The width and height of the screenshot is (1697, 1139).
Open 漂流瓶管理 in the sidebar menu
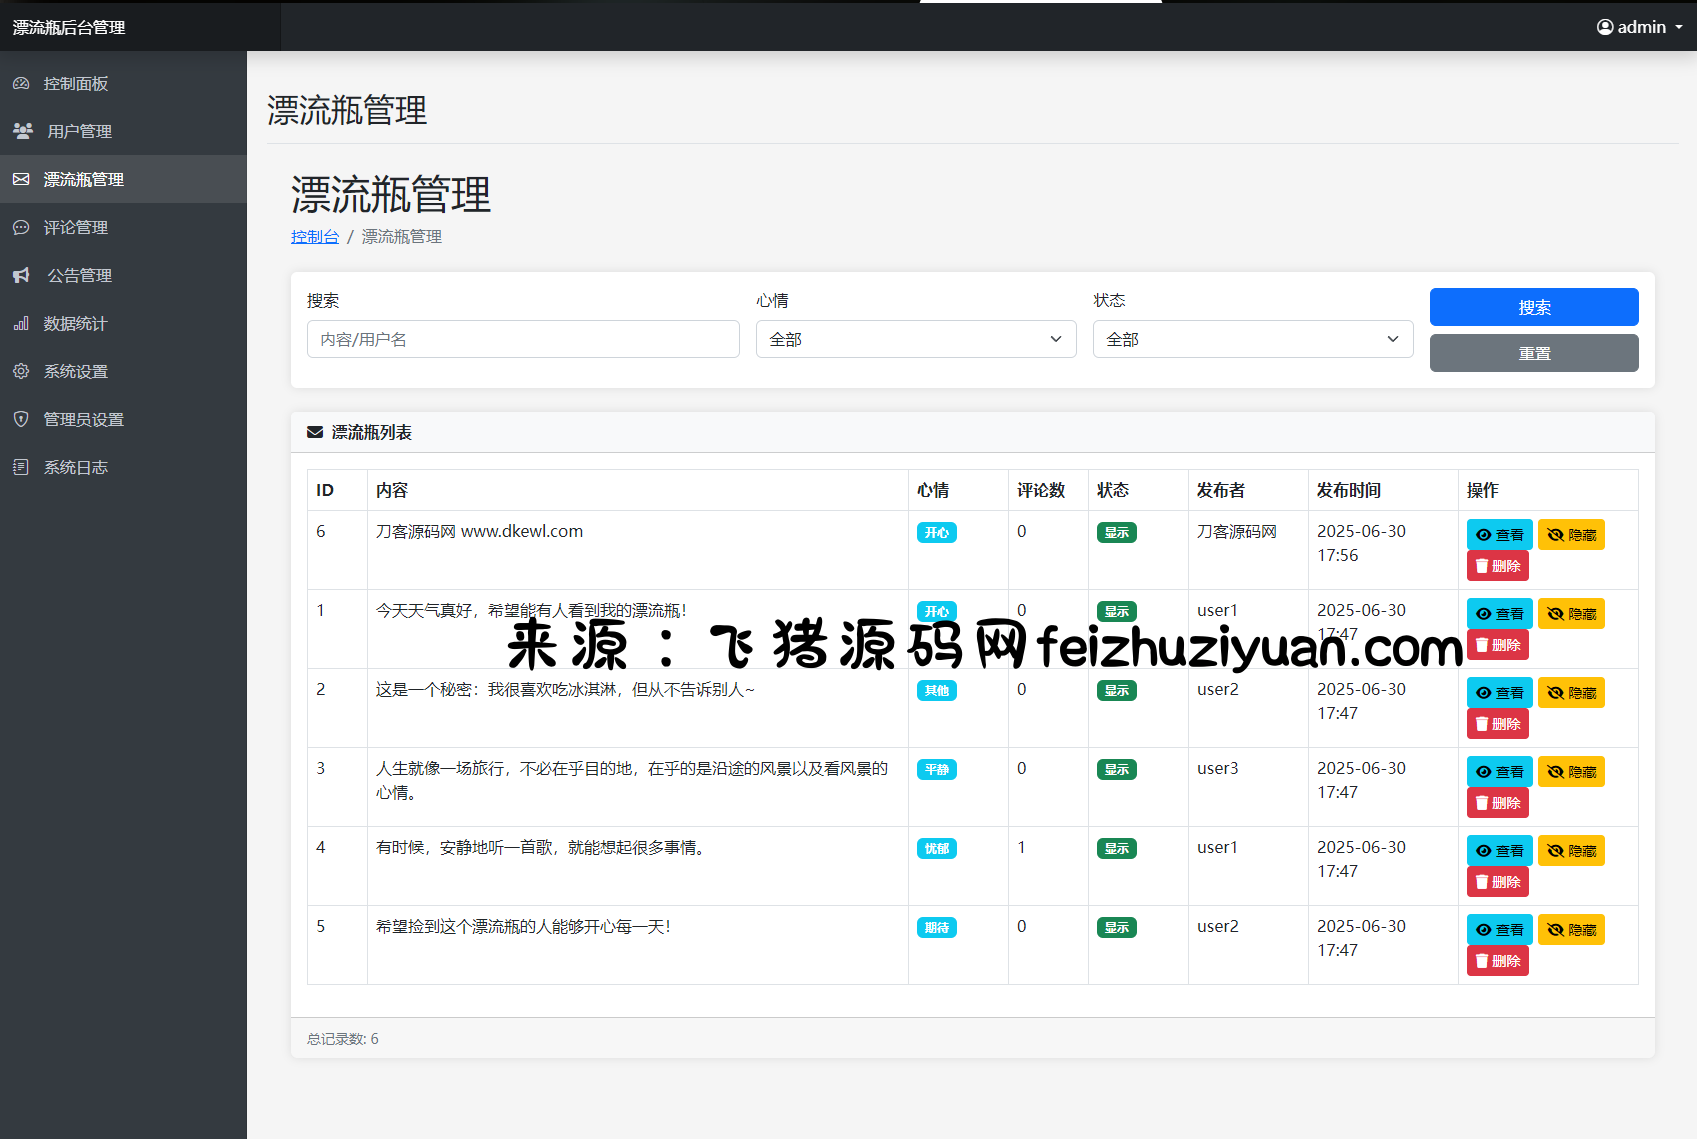[84, 180]
